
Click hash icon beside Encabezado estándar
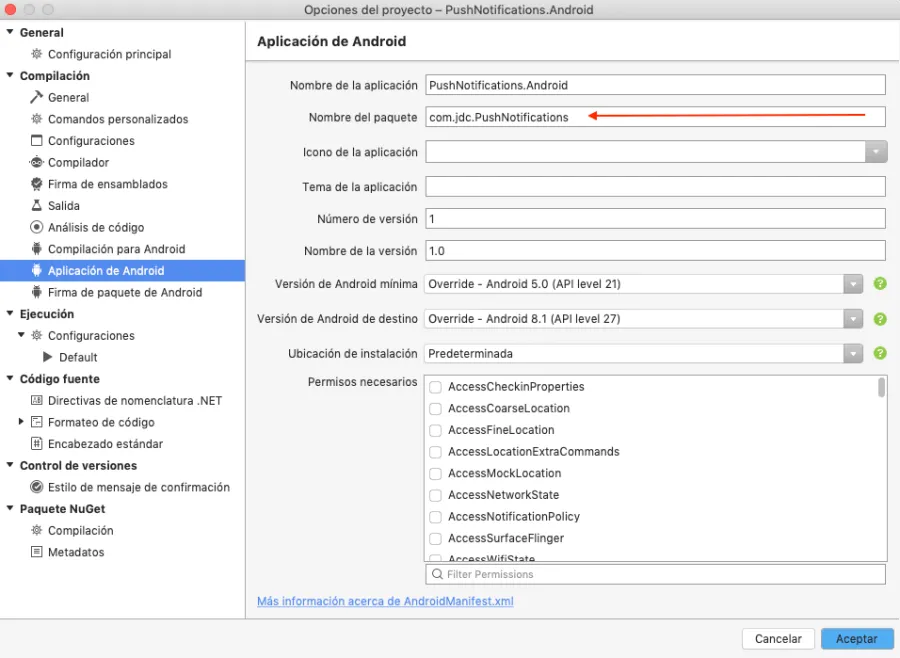[x=37, y=444]
